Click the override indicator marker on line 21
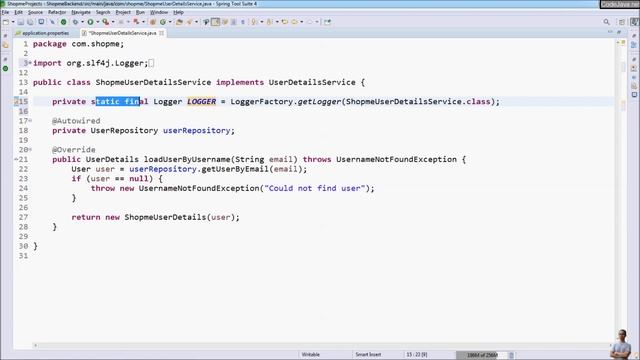The image size is (640, 360). pyautogui.click(x=16, y=159)
